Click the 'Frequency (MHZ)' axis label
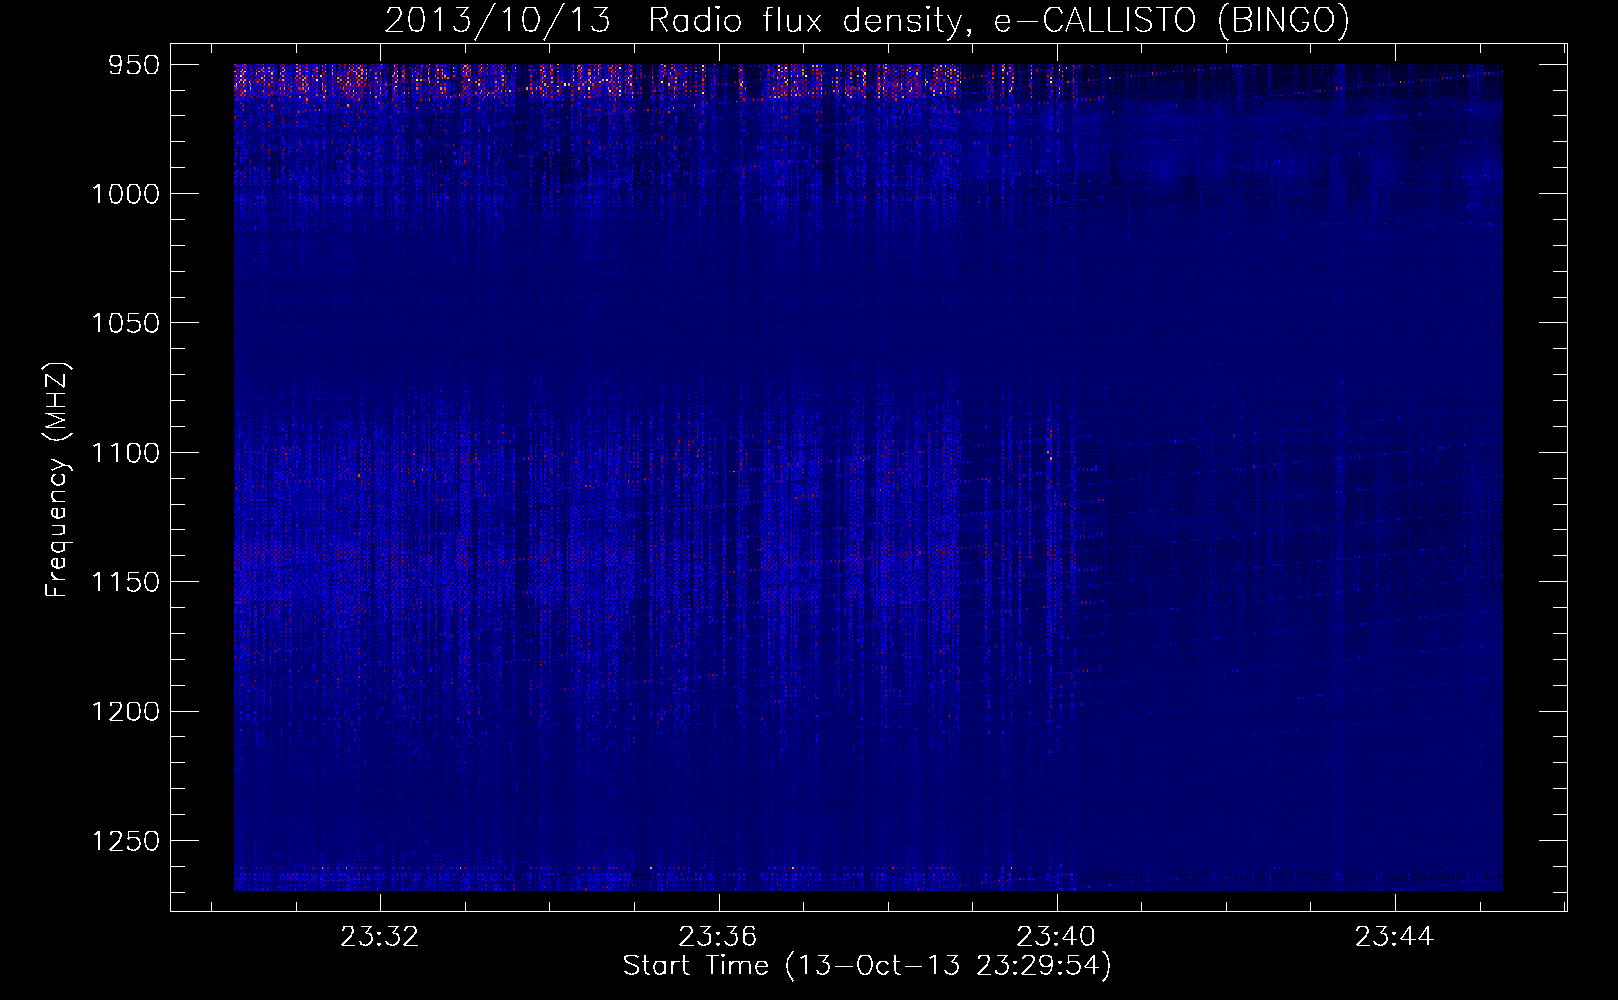1618x1000 pixels. point(58,480)
